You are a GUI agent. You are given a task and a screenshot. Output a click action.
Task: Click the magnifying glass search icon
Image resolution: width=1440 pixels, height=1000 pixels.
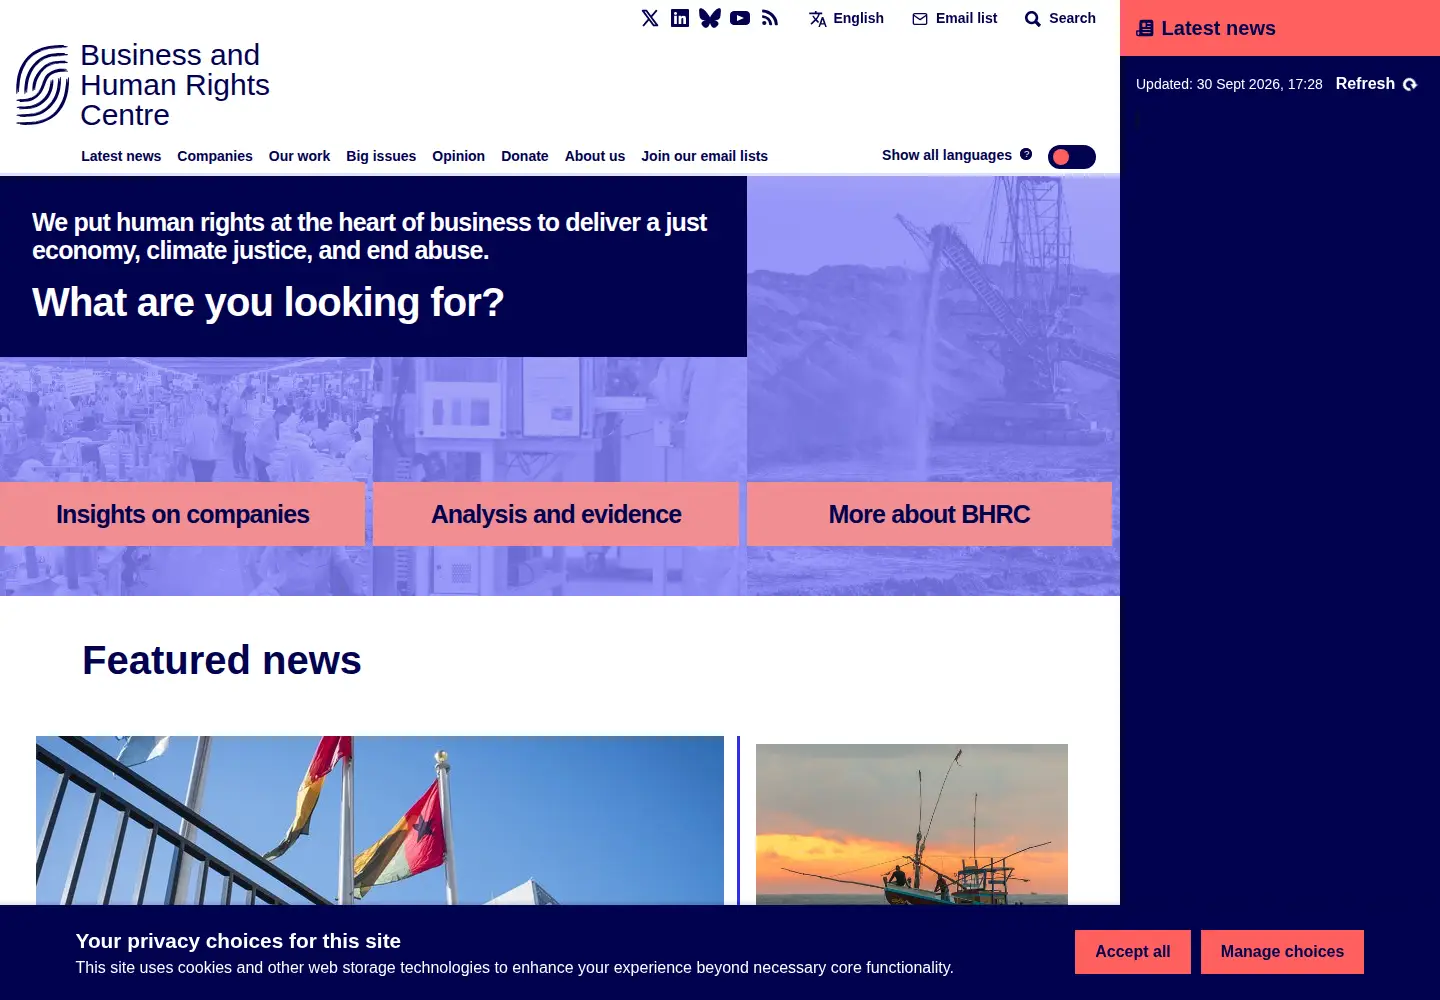1033,19
